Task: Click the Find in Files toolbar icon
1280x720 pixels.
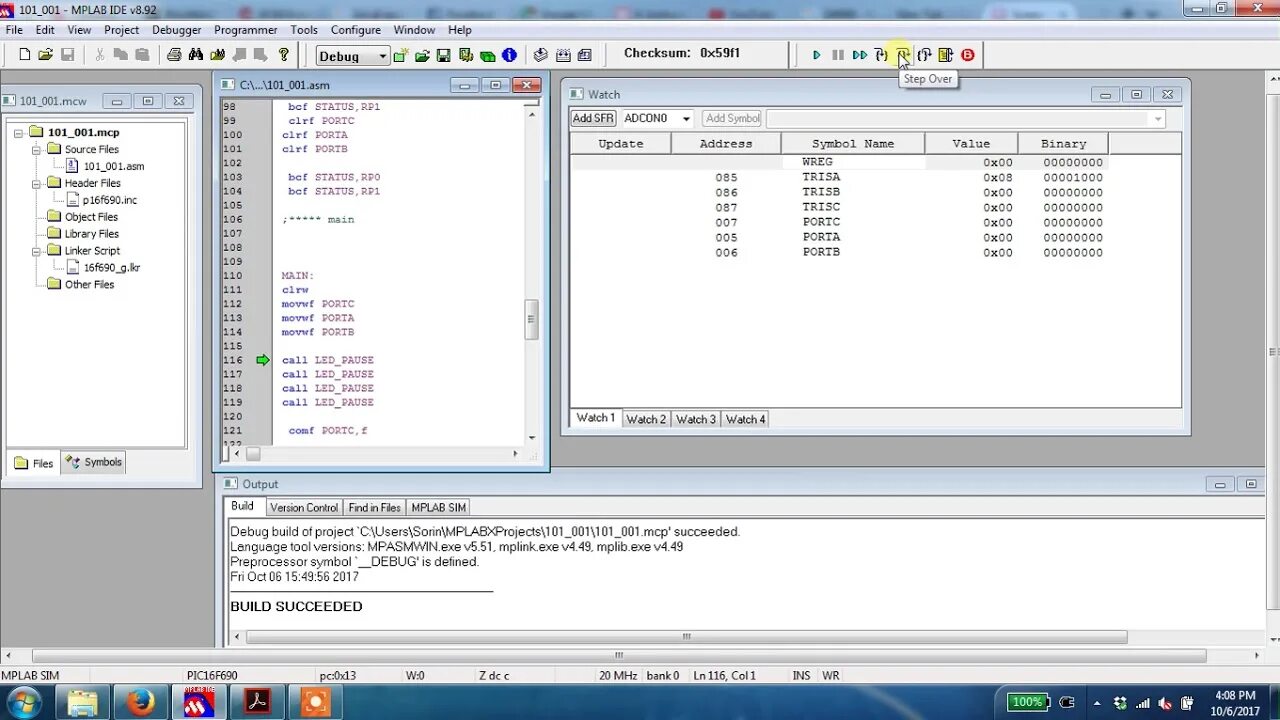Action: [217, 55]
